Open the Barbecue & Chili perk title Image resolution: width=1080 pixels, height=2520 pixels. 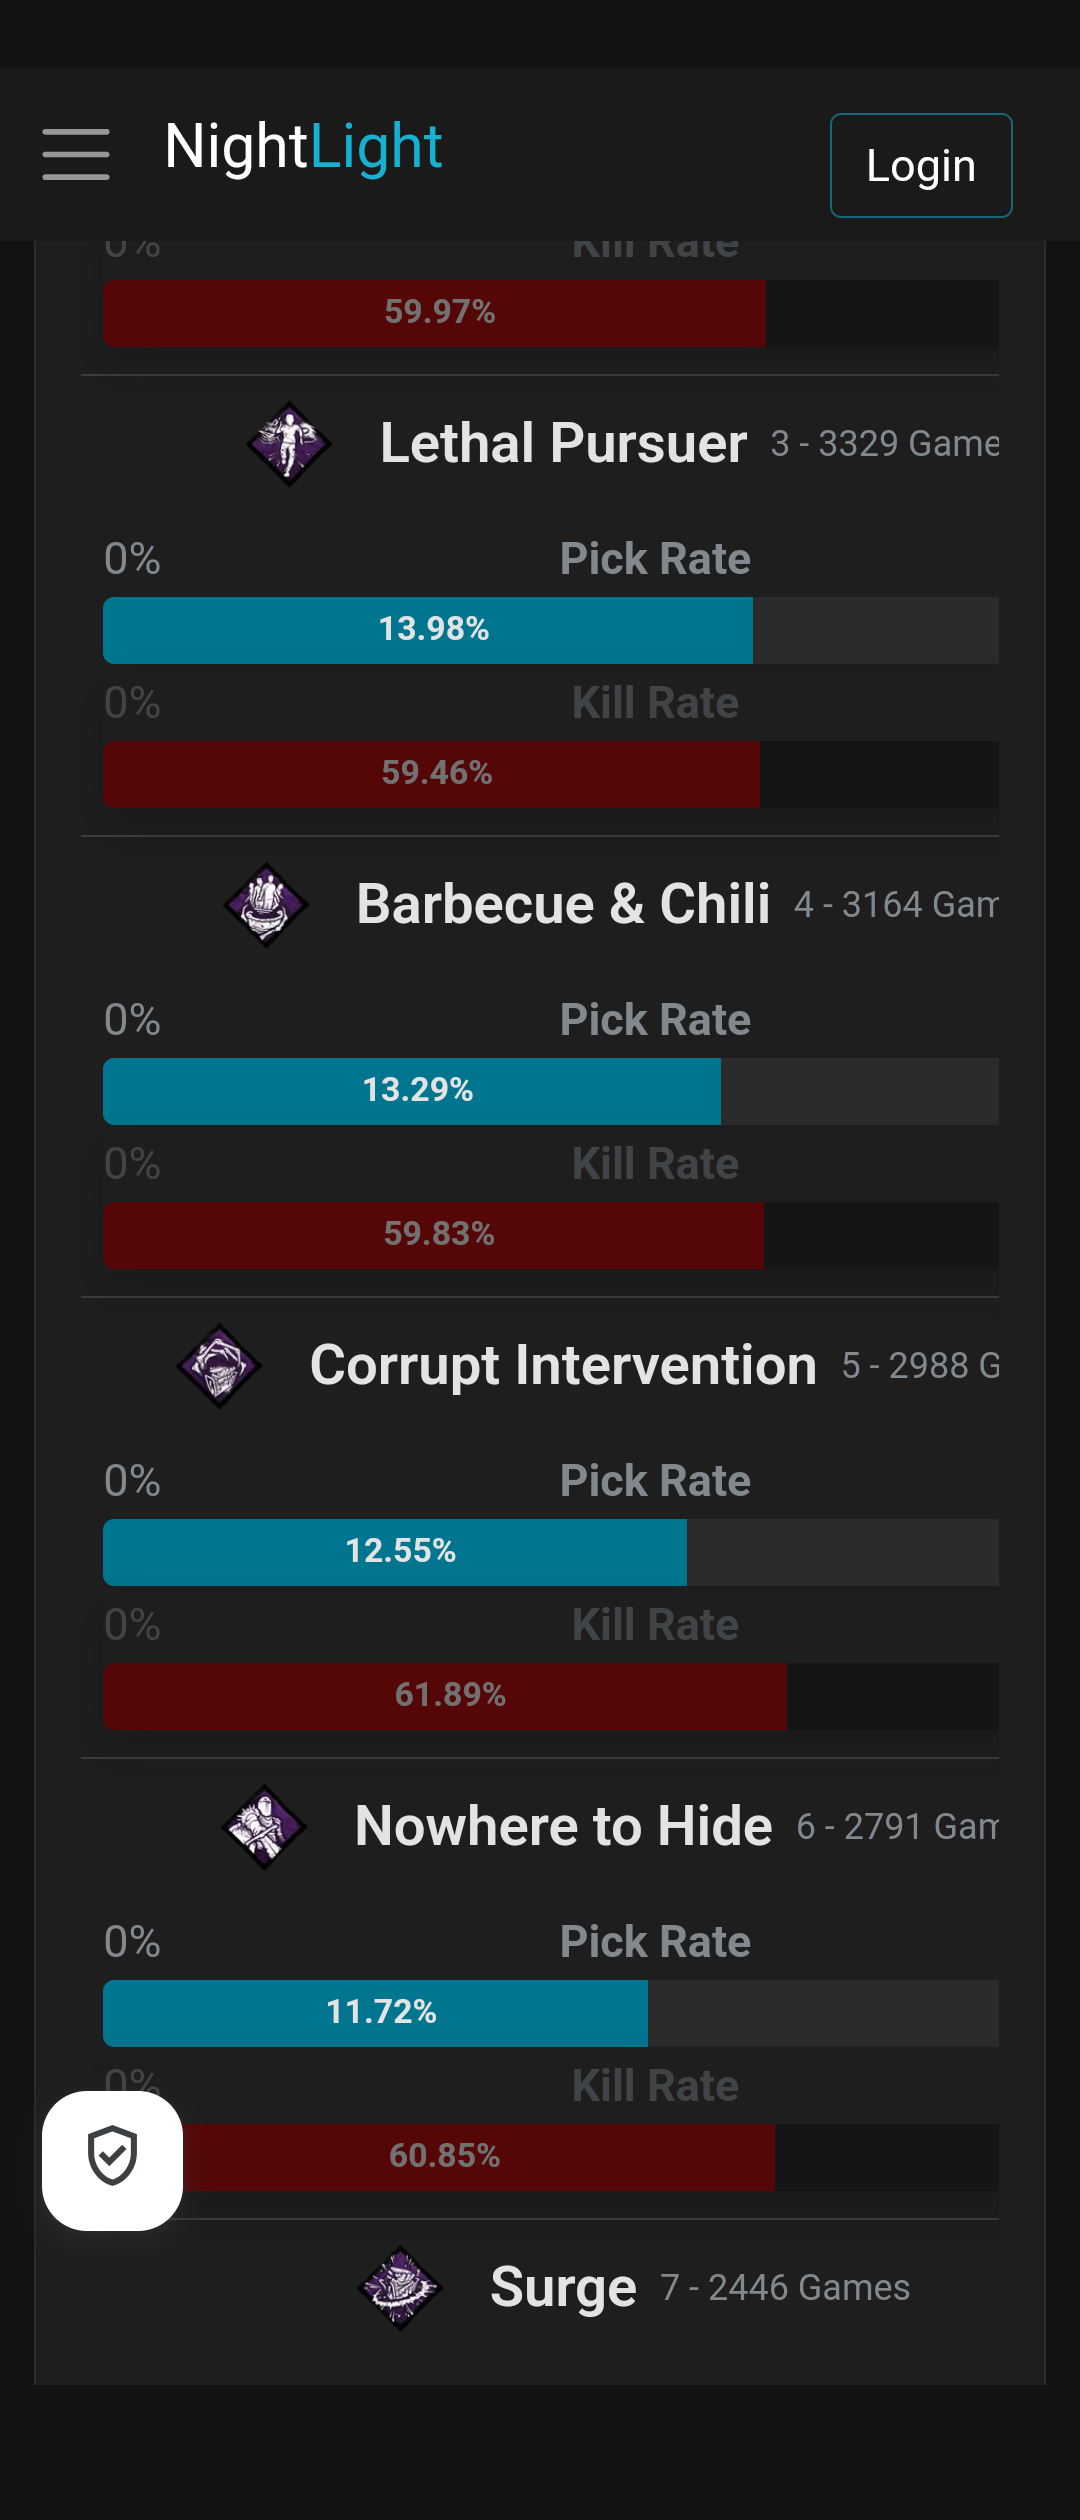click(563, 904)
